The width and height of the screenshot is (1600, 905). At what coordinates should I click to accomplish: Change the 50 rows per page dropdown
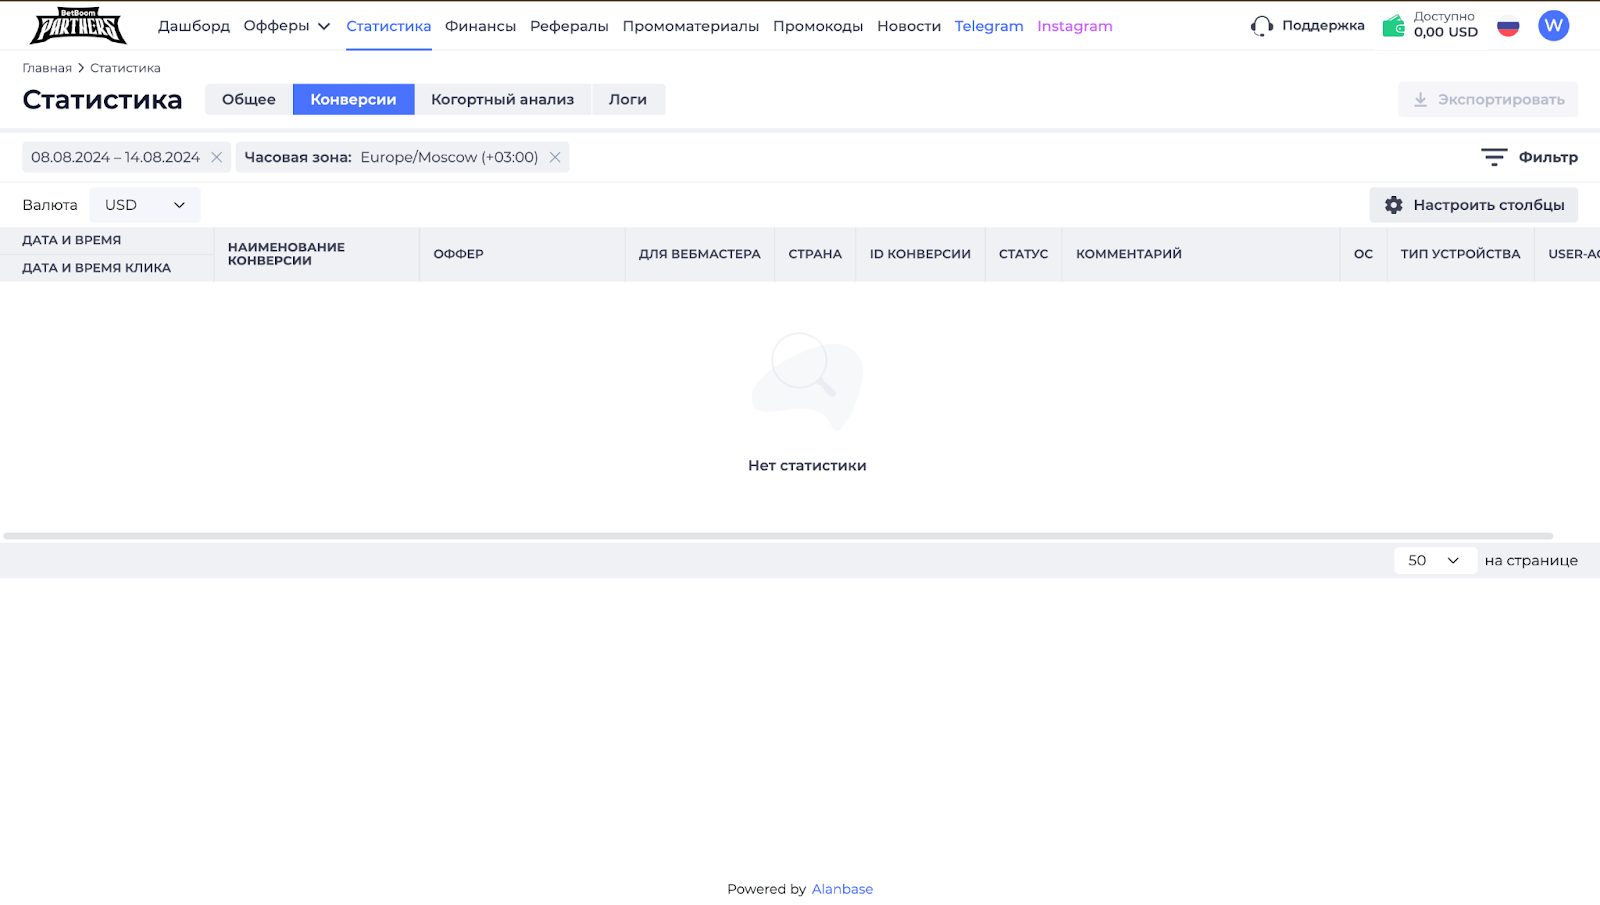click(1435, 560)
